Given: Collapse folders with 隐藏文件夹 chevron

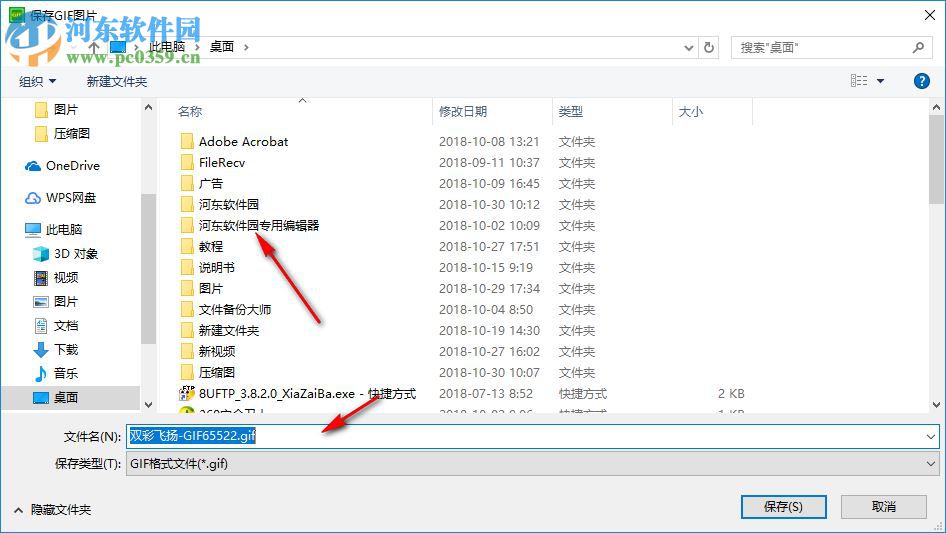Looking at the screenshot, I should pos(18,510).
